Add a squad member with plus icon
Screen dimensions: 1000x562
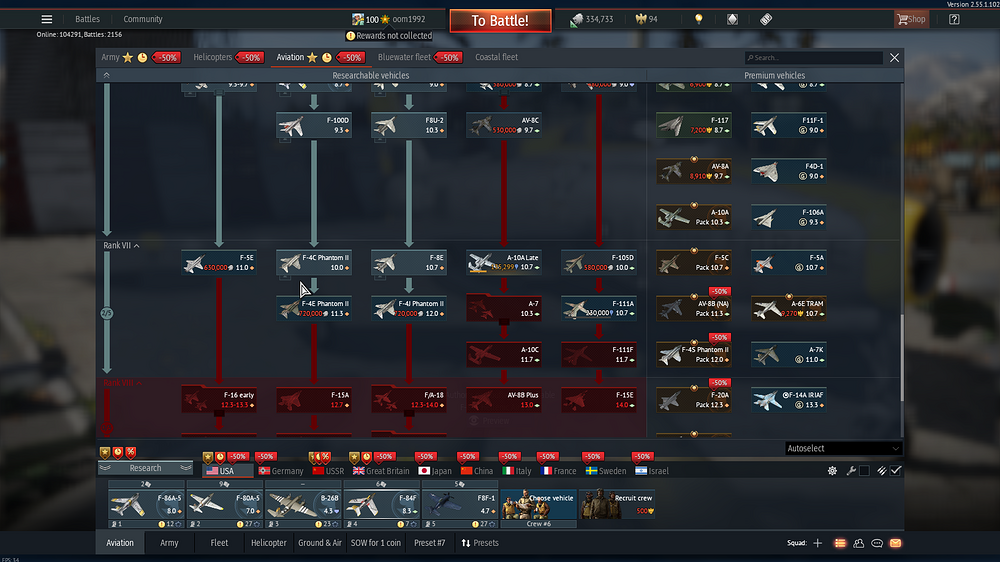click(x=818, y=543)
